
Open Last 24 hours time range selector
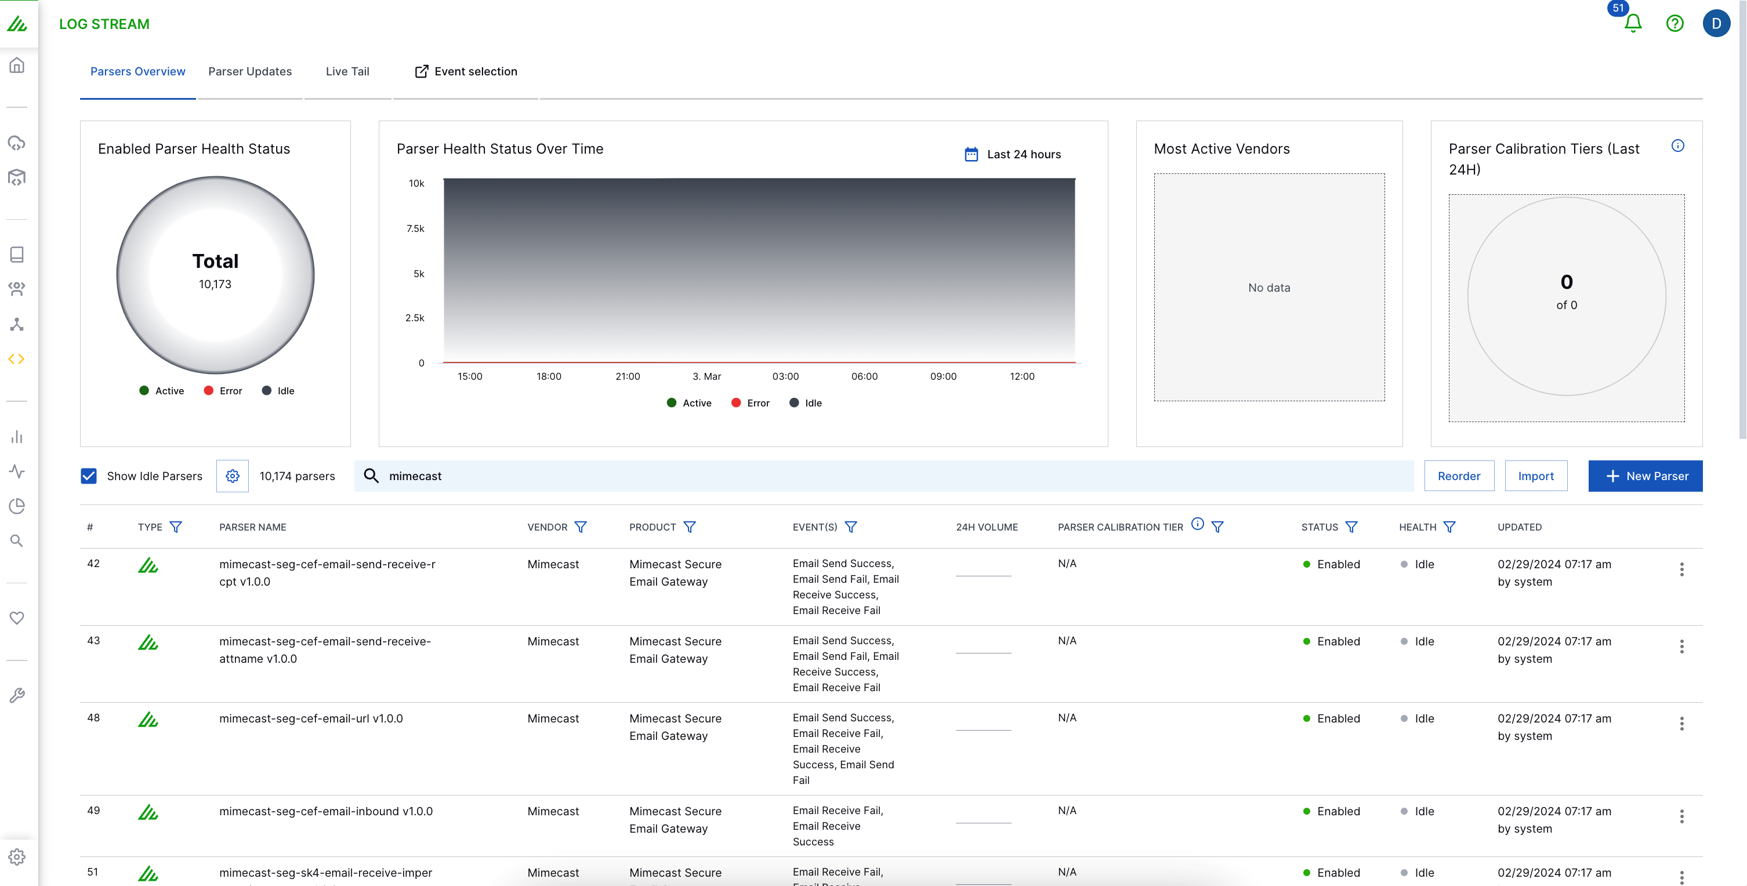[x=1012, y=154]
